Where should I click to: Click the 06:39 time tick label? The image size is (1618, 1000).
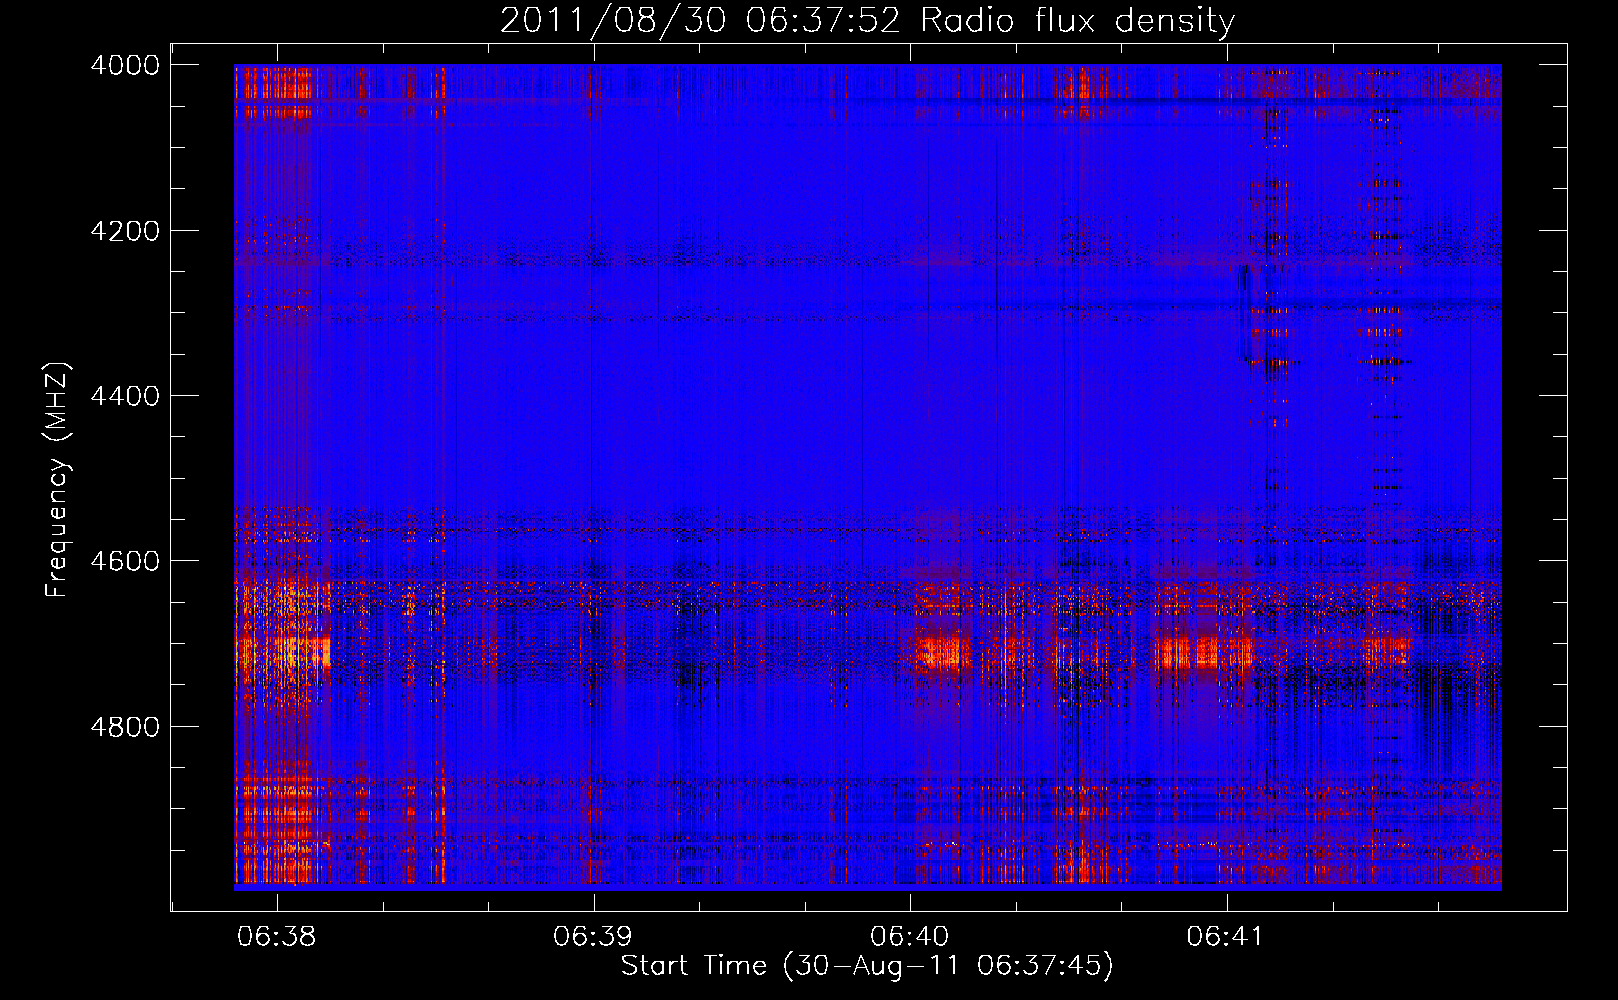[x=593, y=937]
